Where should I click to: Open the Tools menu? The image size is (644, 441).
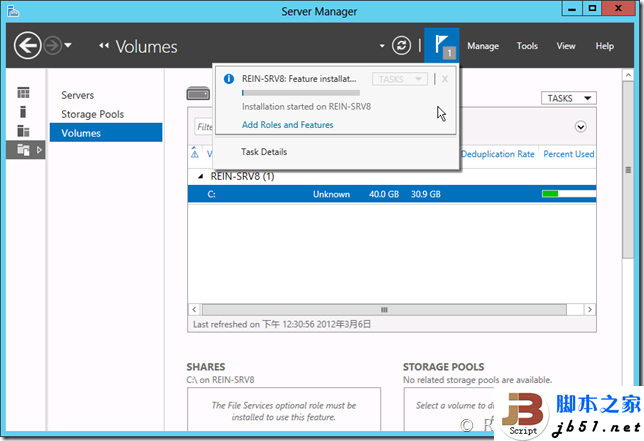click(x=527, y=46)
